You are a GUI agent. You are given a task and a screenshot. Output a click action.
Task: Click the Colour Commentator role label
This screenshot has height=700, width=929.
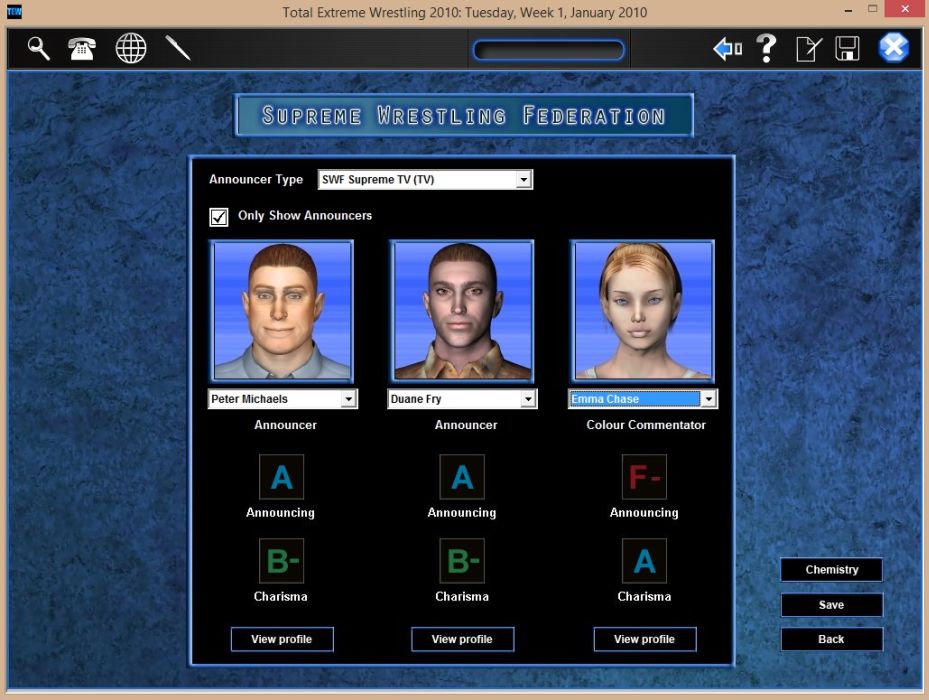coord(646,425)
